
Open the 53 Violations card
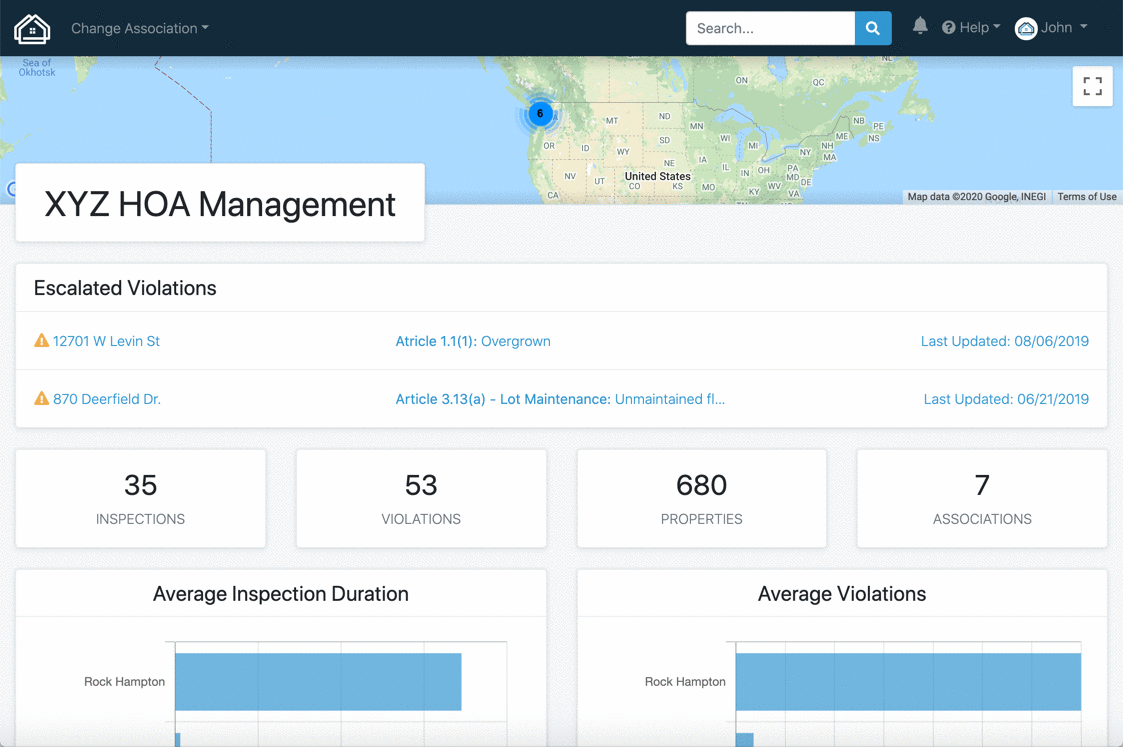coord(421,498)
